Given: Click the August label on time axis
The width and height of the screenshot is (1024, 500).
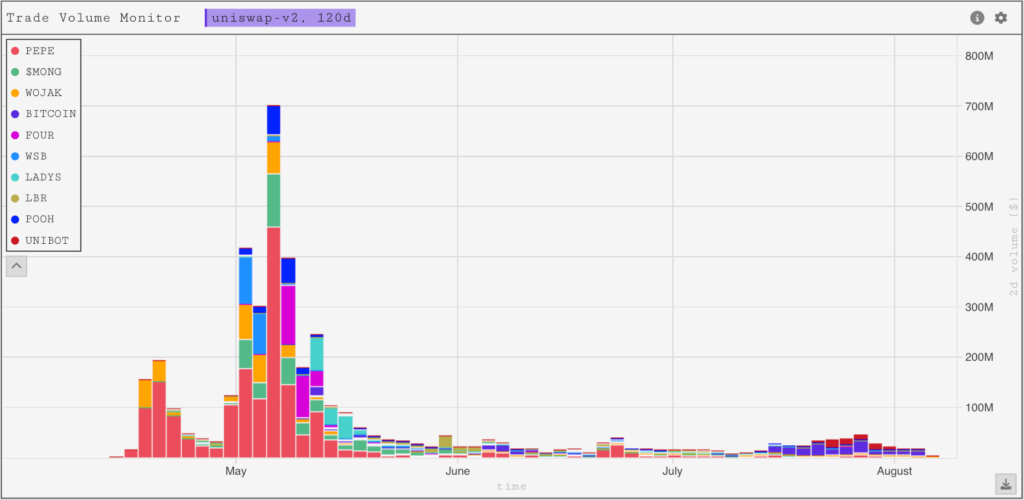Looking at the screenshot, I should [x=894, y=471].
